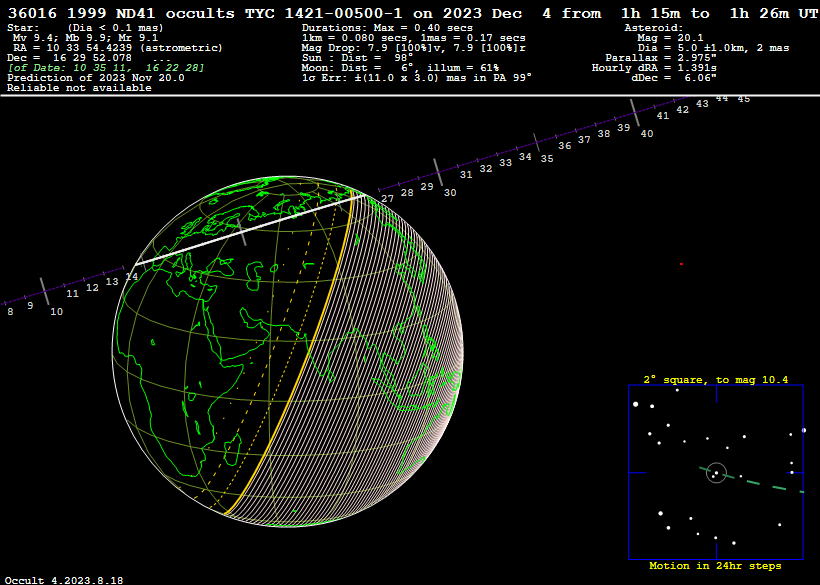Select minute label 28 on the path
Viewport: 820px width, 585px height.
[407, 193]
